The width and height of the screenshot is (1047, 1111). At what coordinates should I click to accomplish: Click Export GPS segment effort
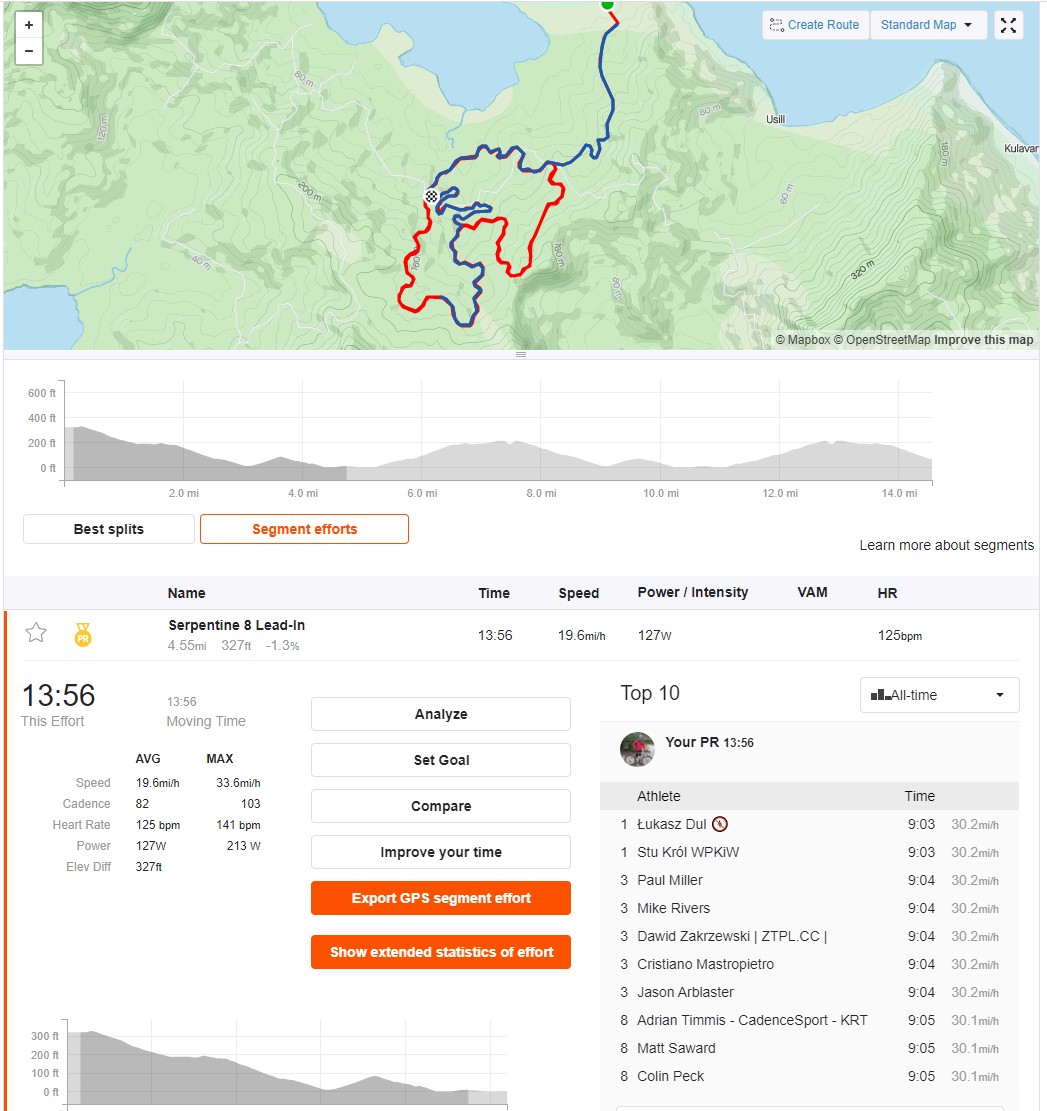pos(441,898)
